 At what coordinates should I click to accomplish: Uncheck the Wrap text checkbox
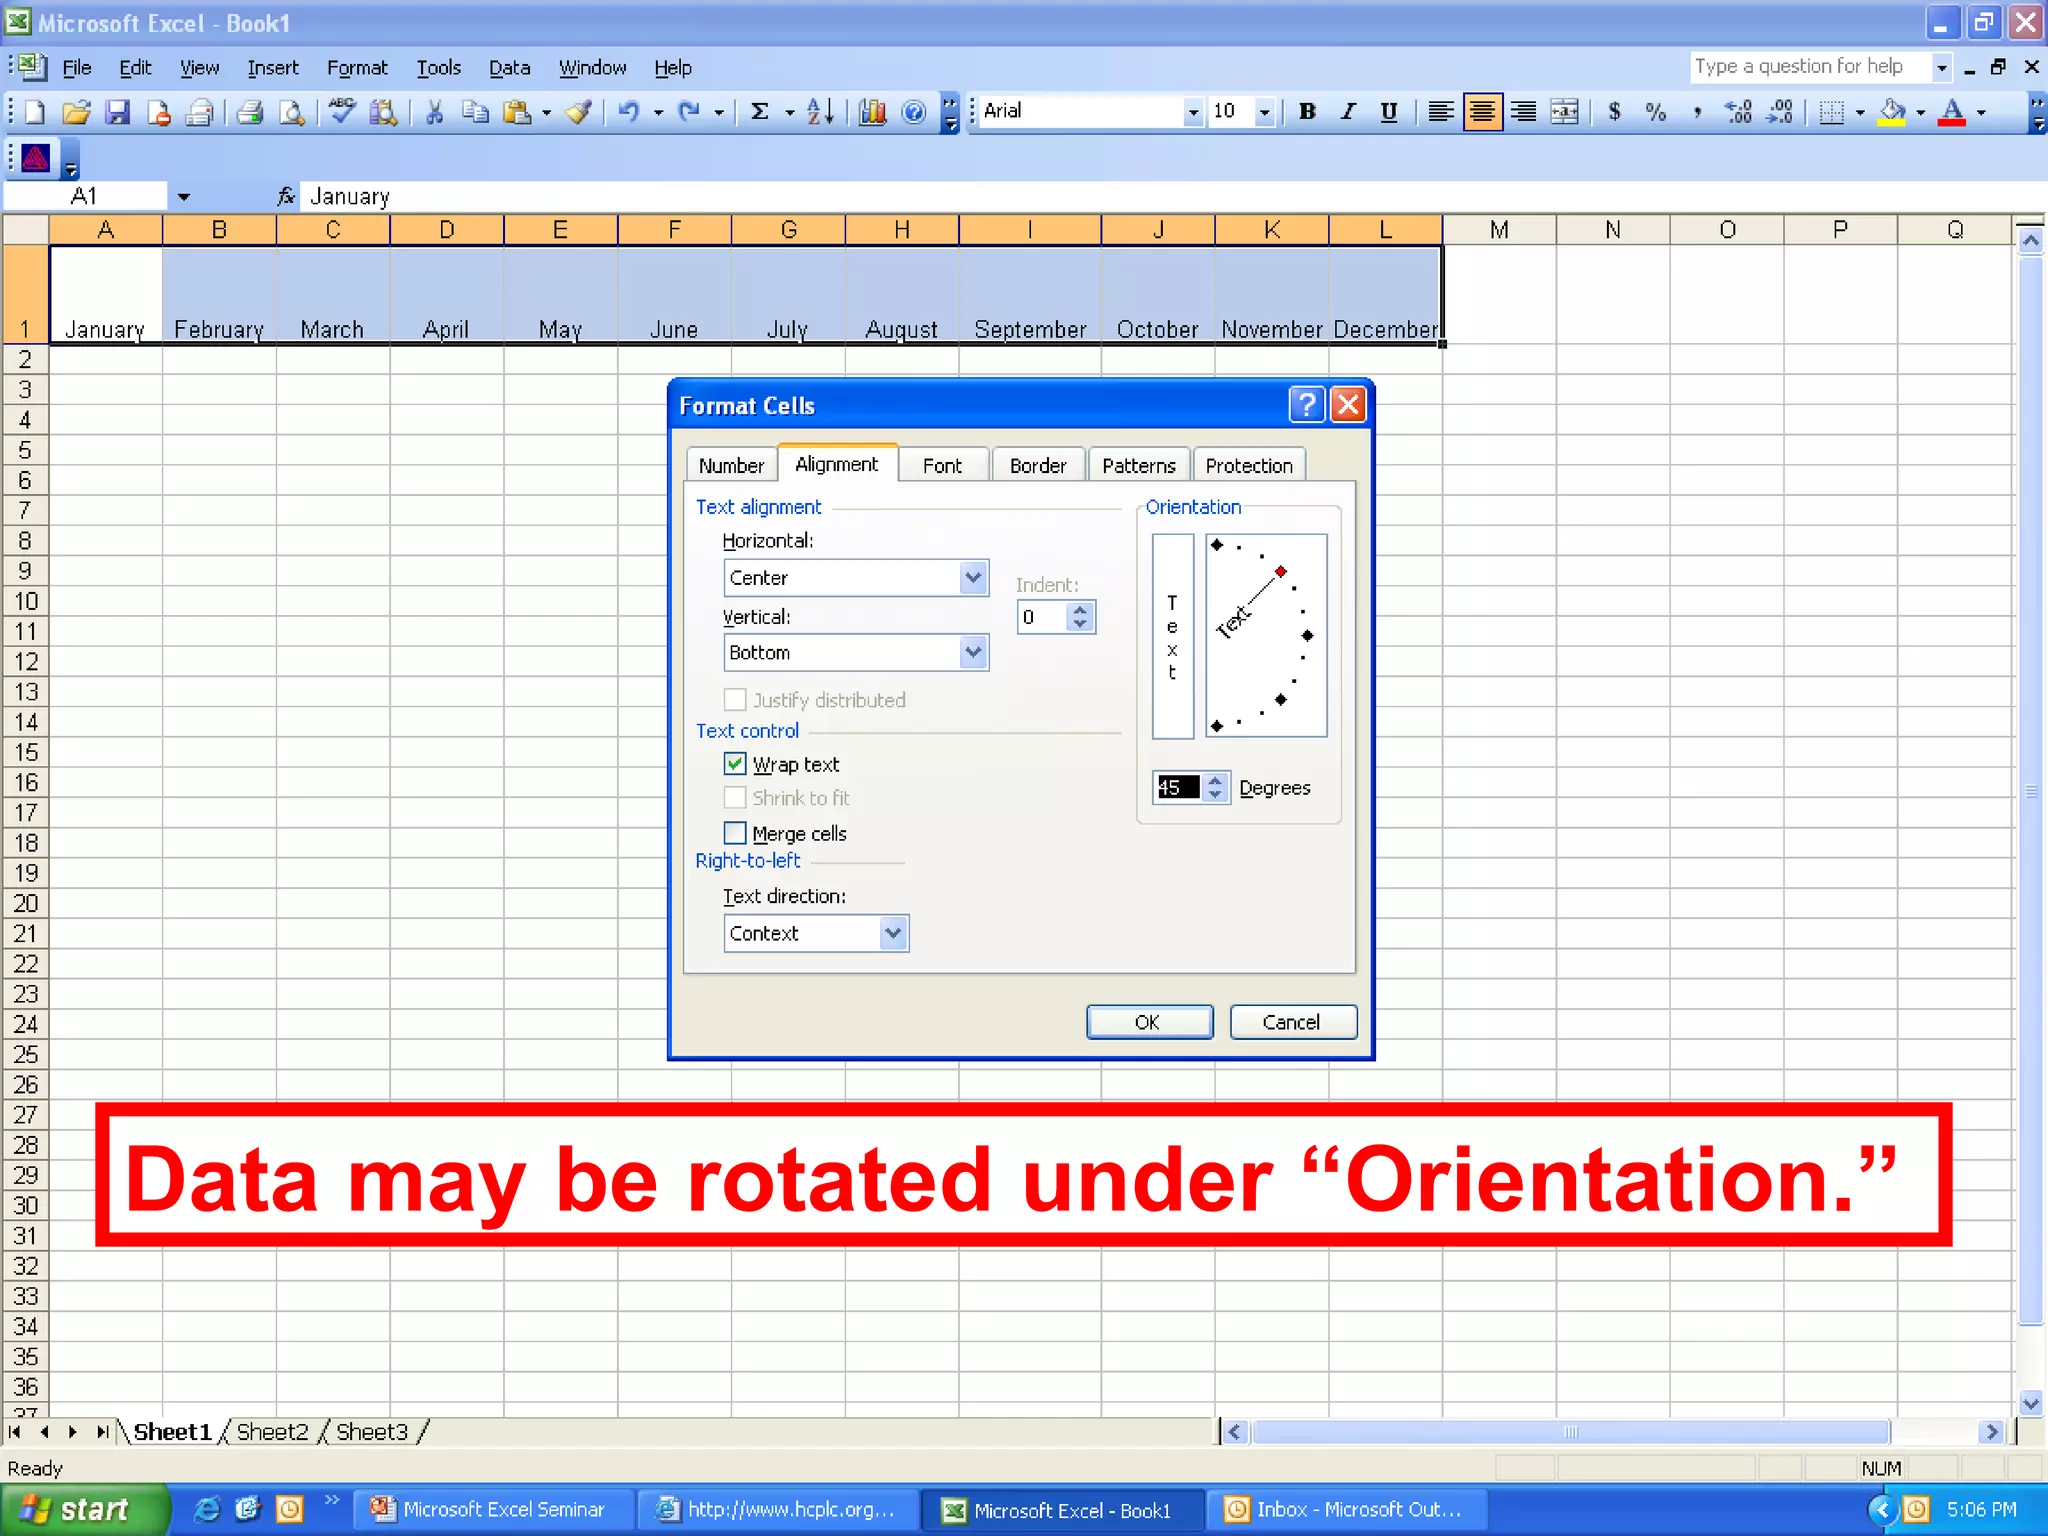(x=735, y=764)
